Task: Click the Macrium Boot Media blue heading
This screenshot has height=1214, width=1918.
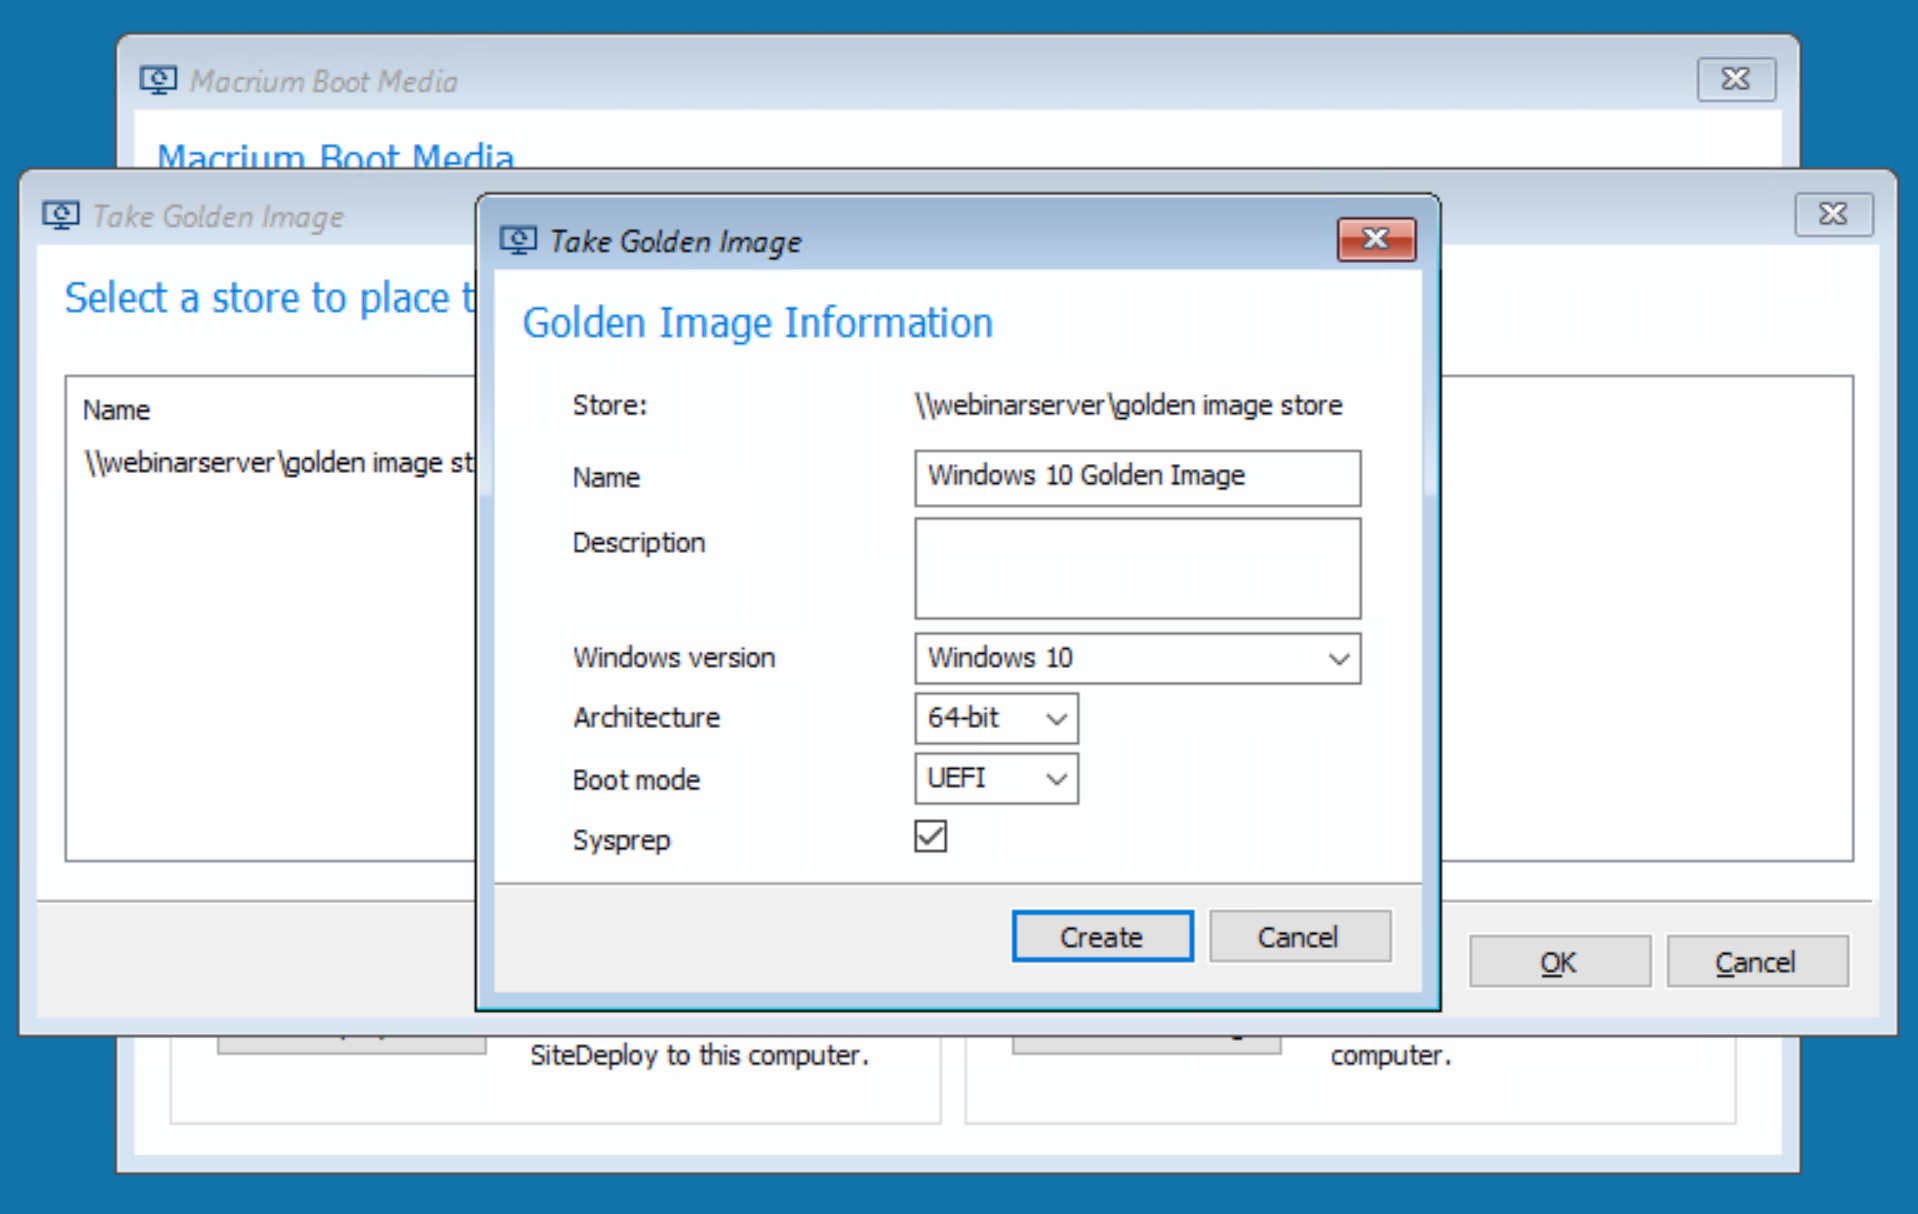Action: (335, 156)
